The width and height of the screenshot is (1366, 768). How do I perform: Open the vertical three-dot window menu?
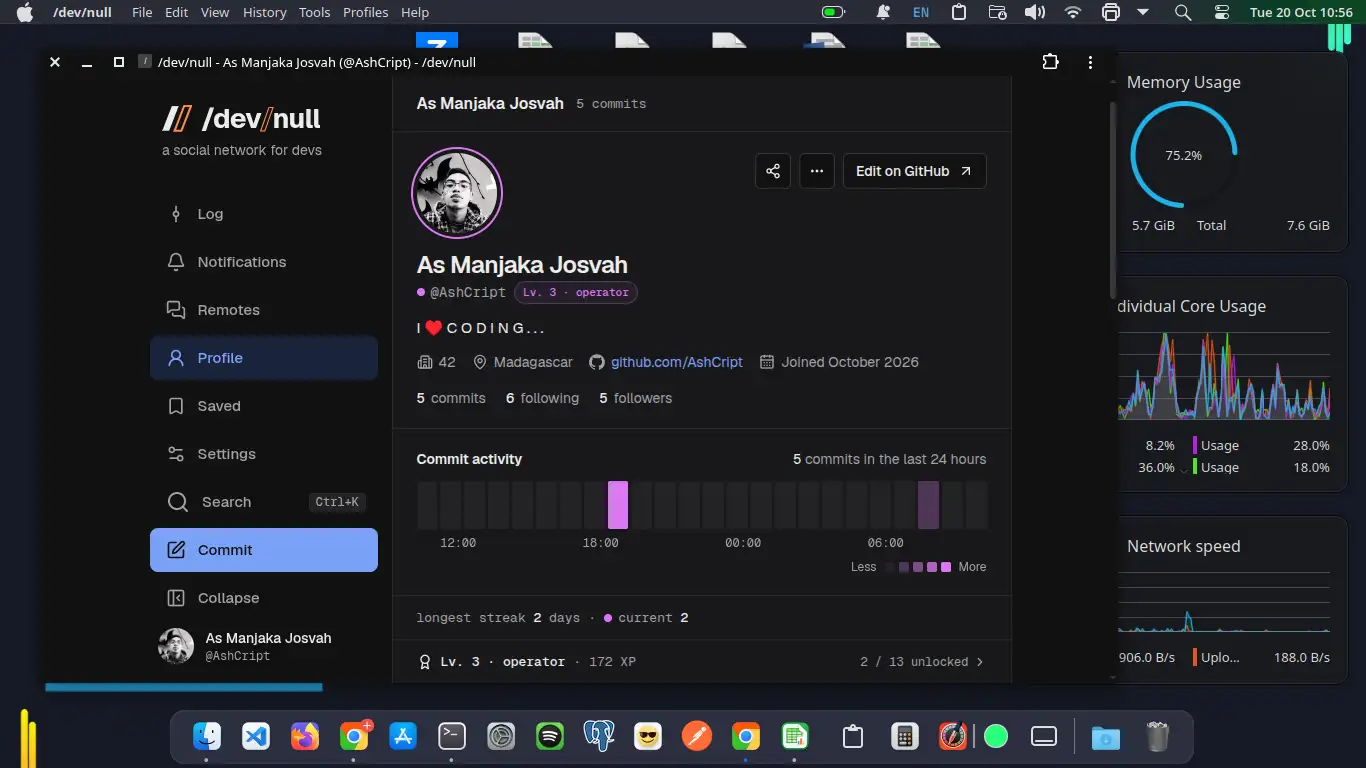pos(1090,62)
